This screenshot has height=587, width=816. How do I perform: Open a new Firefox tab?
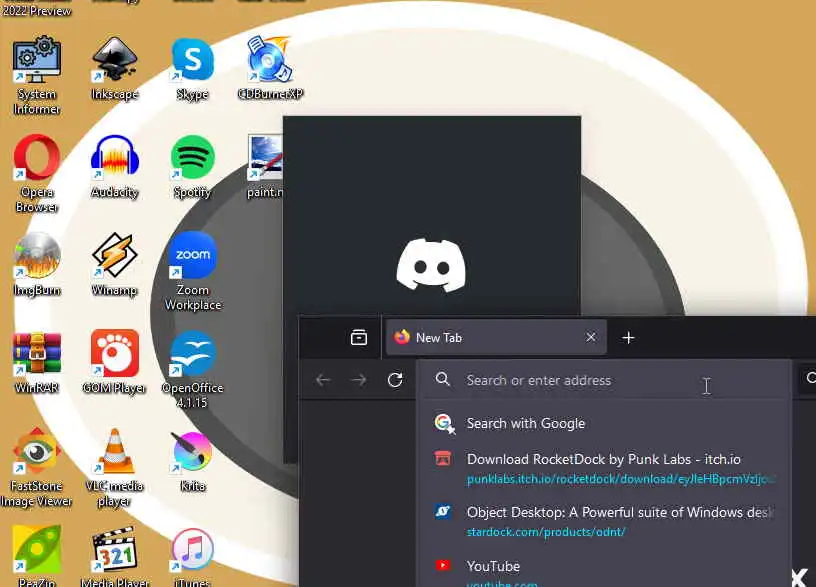pos(628,338)
